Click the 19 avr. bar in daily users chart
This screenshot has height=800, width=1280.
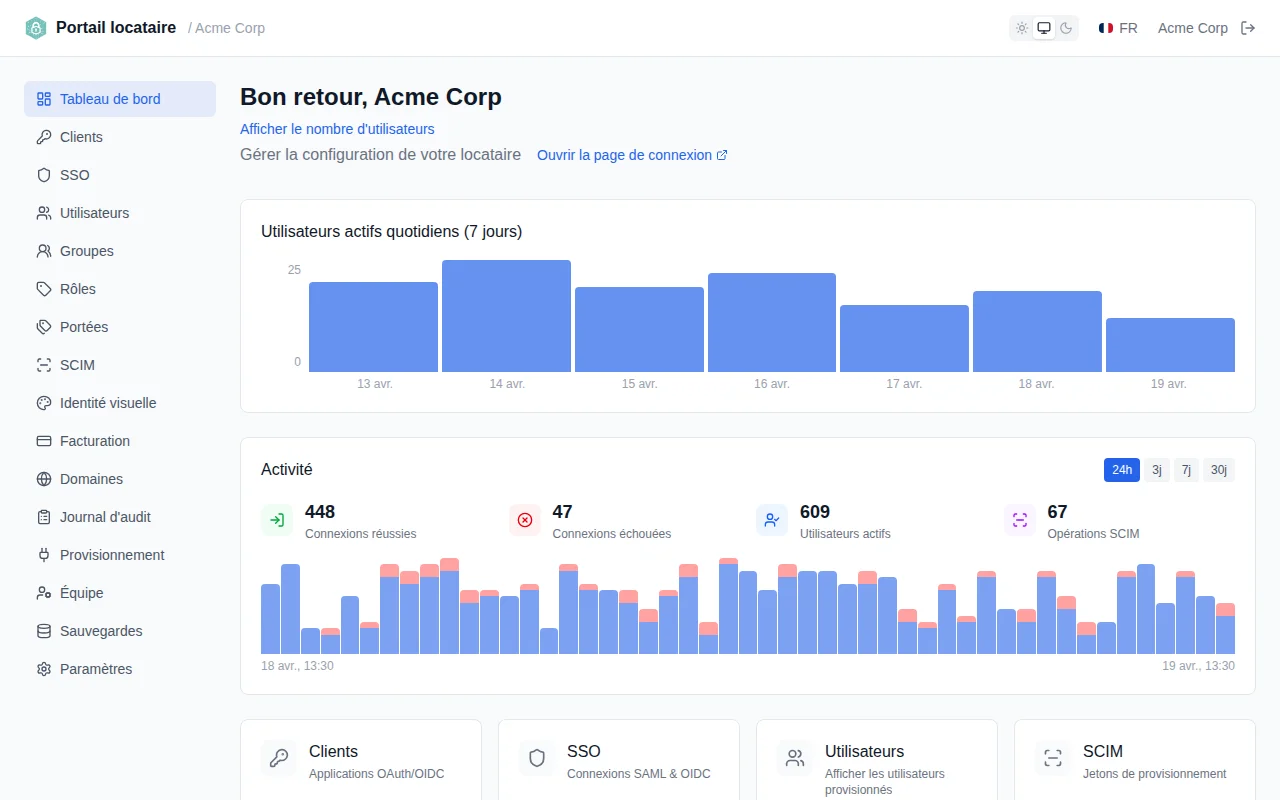tap(1170, 345)
